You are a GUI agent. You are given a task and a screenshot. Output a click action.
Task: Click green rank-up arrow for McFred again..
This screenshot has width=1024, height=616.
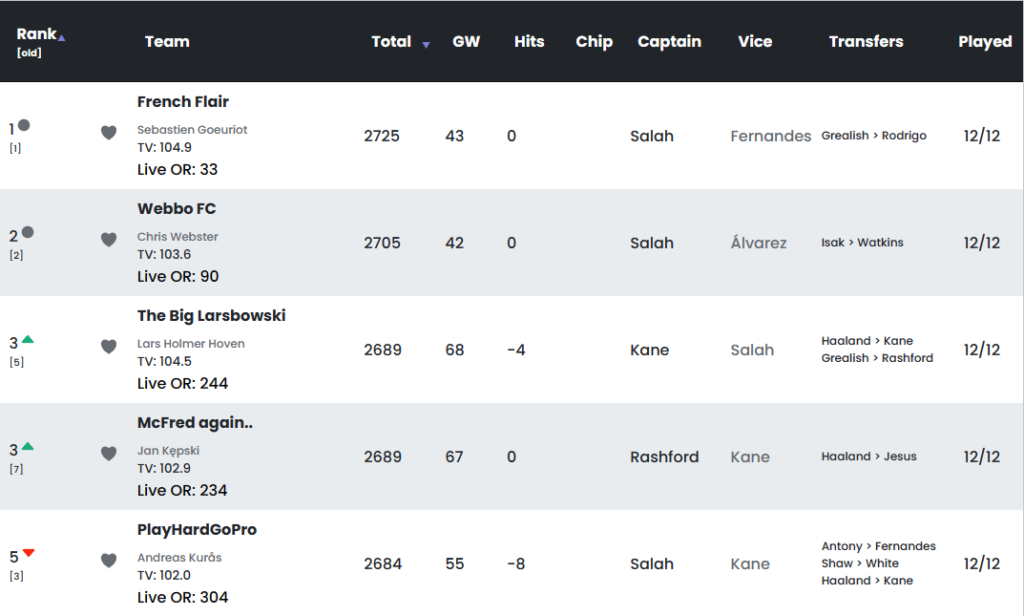[x=27, y=446]
